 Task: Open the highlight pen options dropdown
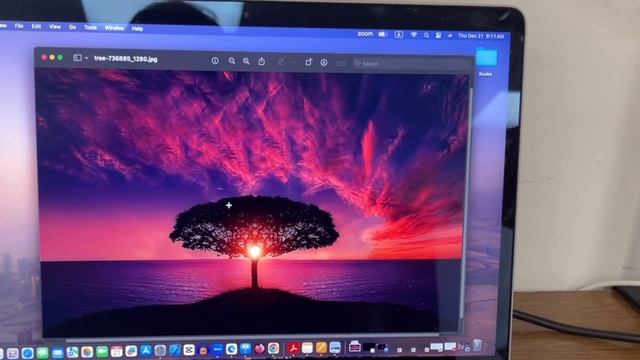[294, 63]
